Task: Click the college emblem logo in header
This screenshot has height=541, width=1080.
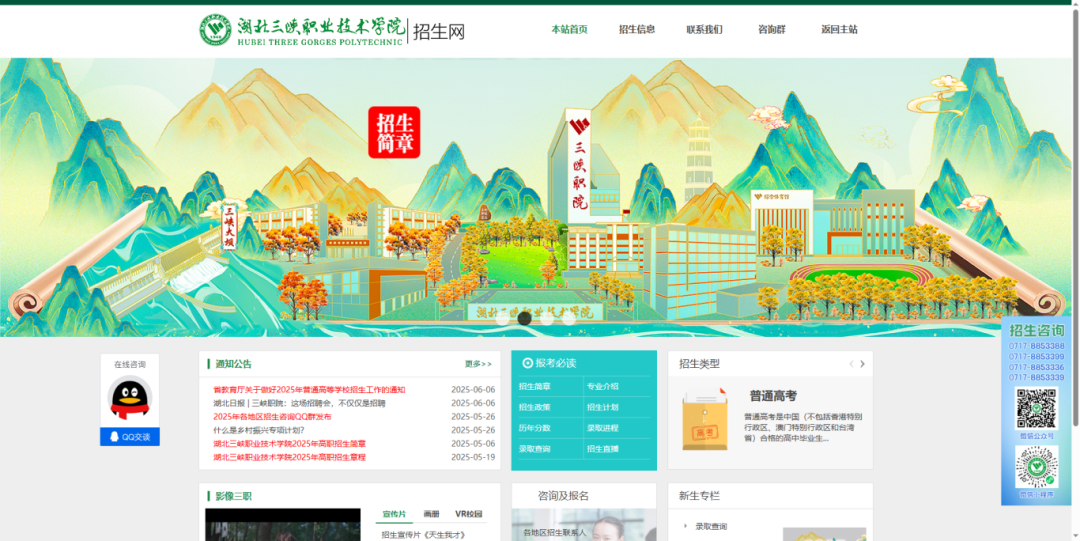Action: (x=215, y=30)
